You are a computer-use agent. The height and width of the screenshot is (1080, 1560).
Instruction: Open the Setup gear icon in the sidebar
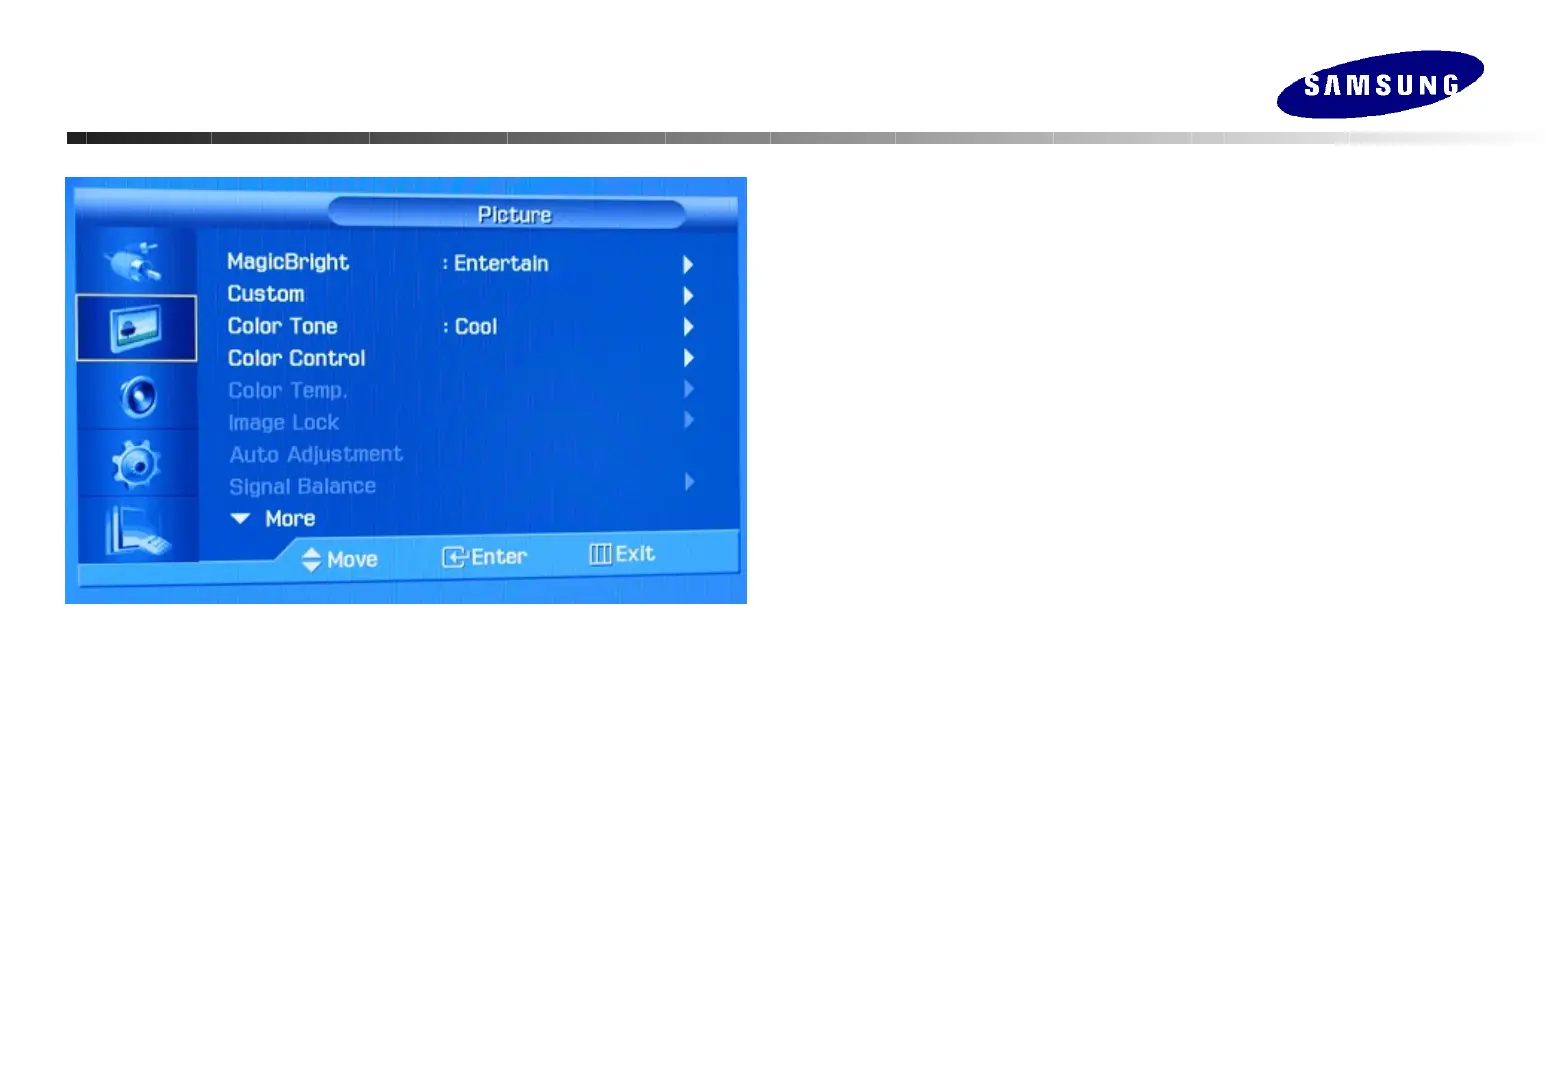point(136,464)
